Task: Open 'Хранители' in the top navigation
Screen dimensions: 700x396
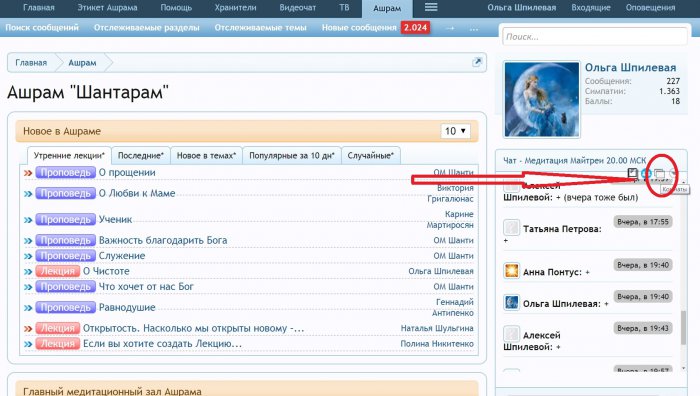Action: (x=235, y=8)
